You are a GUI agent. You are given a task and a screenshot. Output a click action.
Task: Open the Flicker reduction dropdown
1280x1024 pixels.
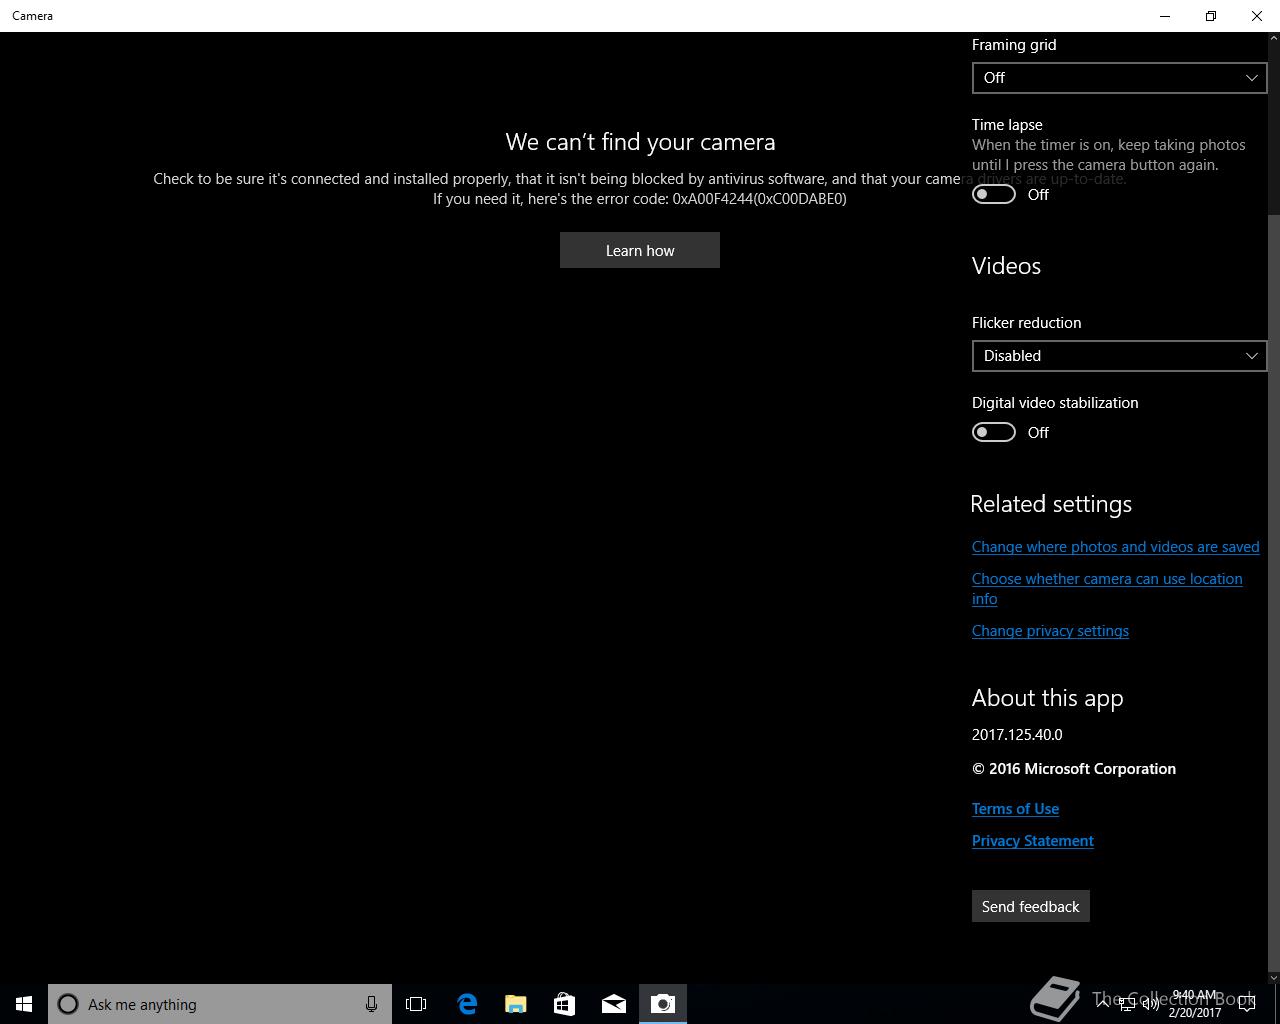tap(1119, 356)
